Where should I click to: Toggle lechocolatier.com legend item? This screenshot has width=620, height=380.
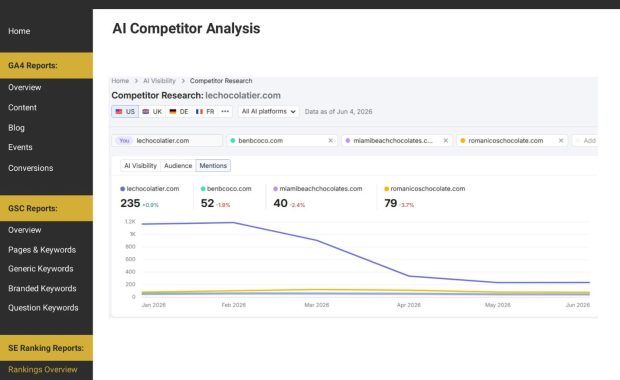click(x=149, y=189)
